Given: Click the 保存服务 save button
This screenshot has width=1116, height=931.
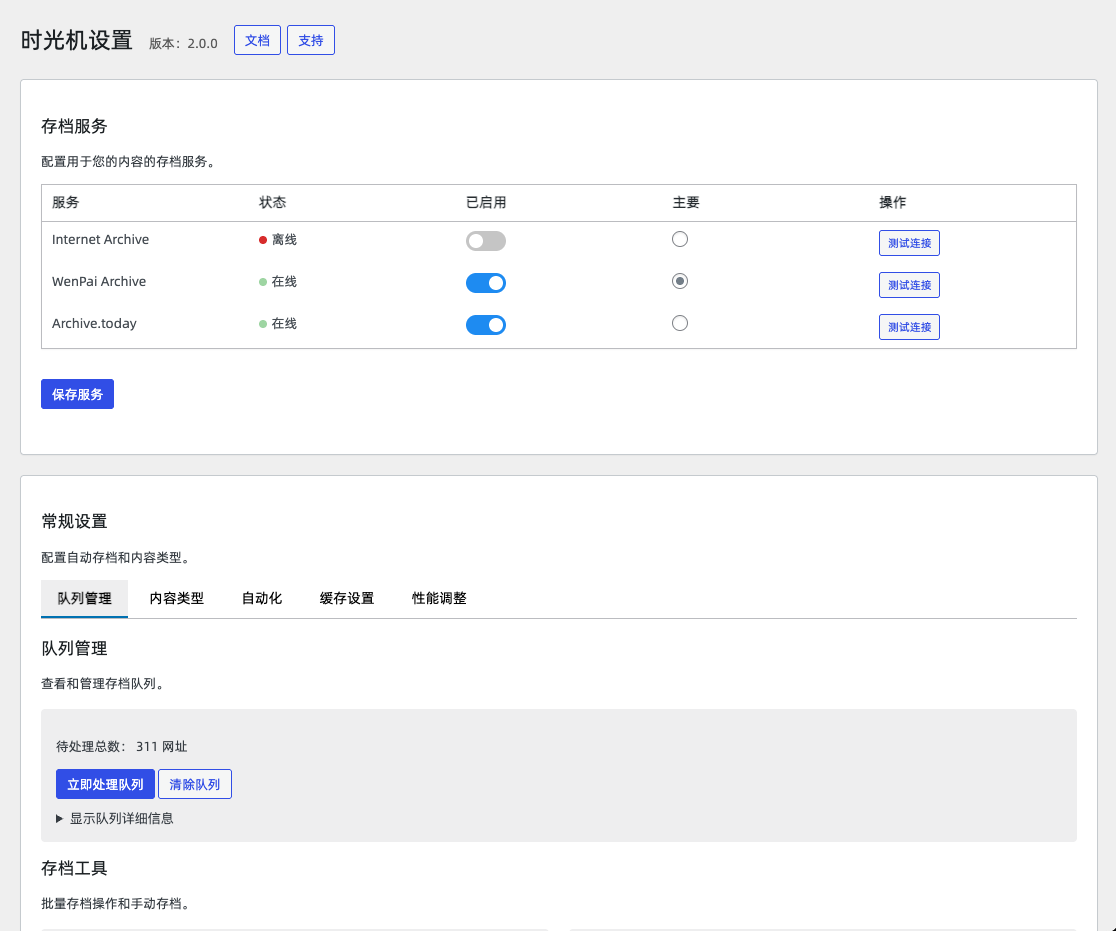Looking at the screenshot, I should tap(78, 394).
